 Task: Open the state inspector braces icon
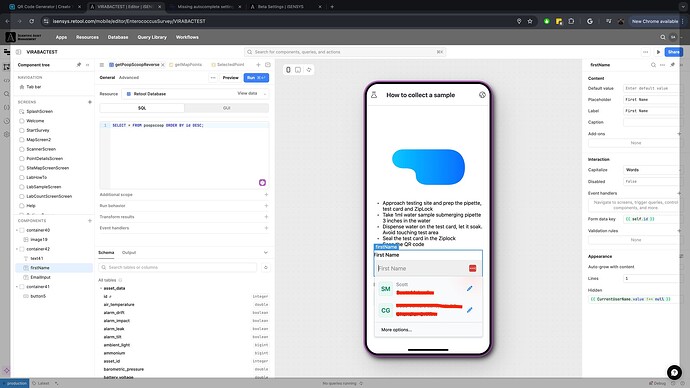(6, 107)
